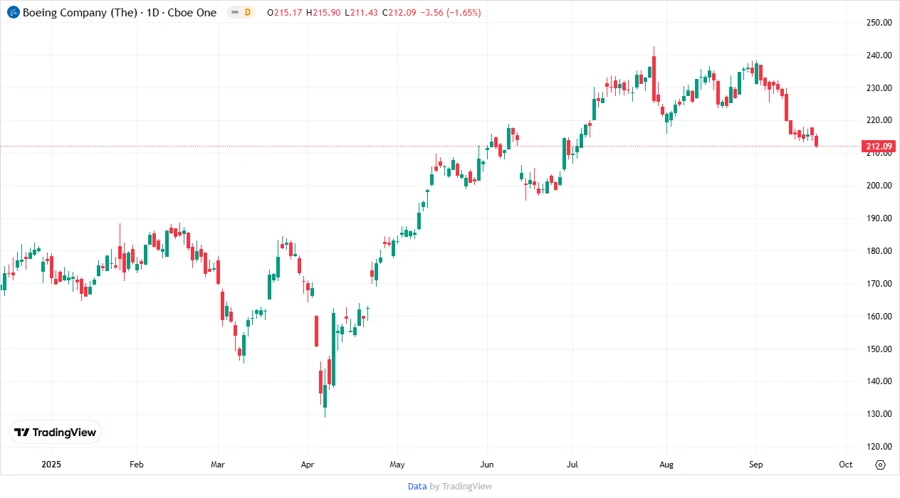Click the 'Jun' time axis label

pyautogui.click(x=487, y=464)
